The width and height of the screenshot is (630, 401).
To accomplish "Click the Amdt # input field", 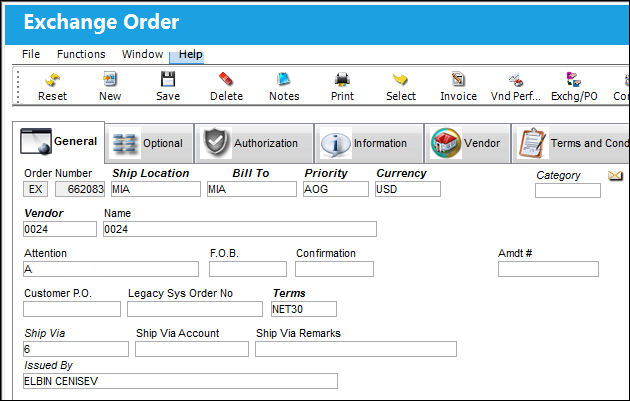I will [x=548, y=269].
